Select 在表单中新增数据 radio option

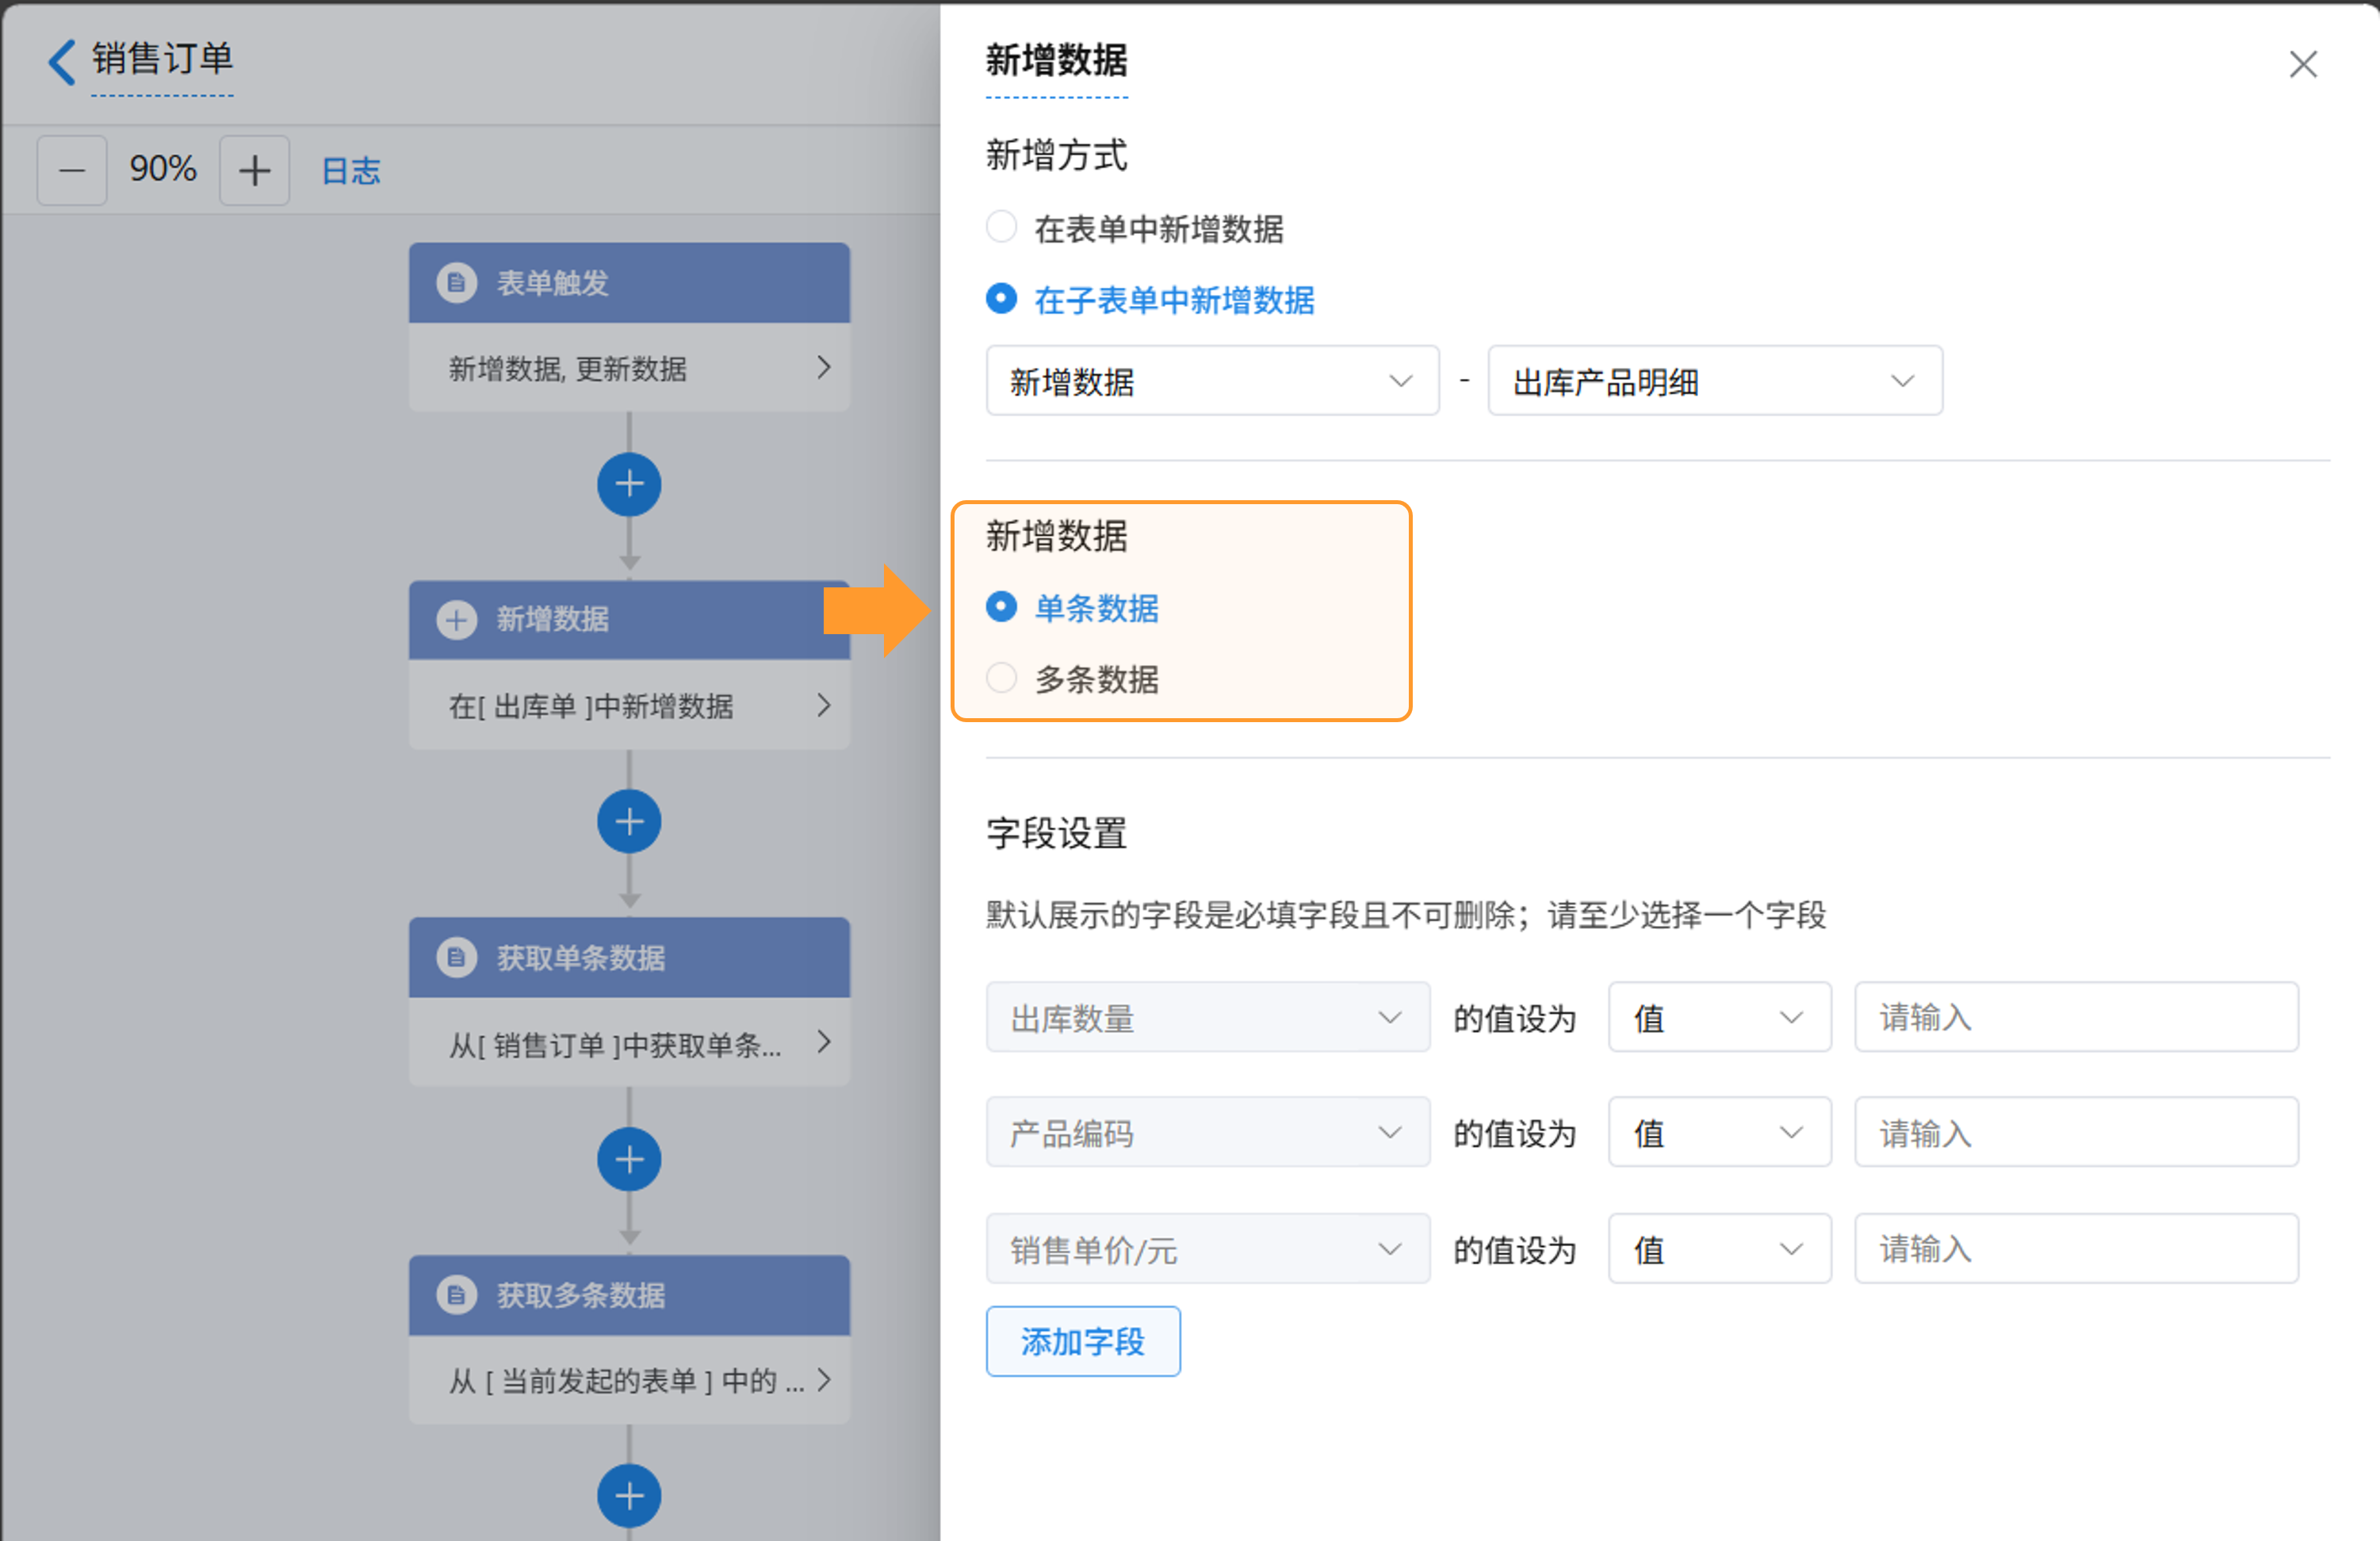(x=1001, y=228)
